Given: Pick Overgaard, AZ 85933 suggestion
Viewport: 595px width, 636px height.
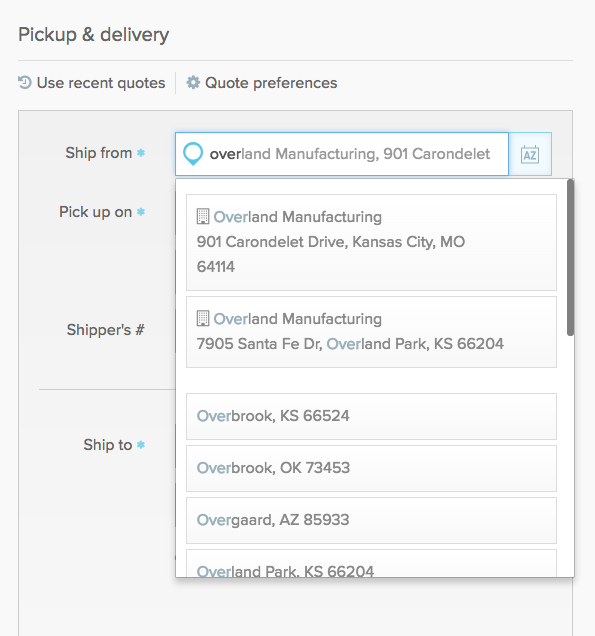Looking at the screenshot, I should (371, 520).
